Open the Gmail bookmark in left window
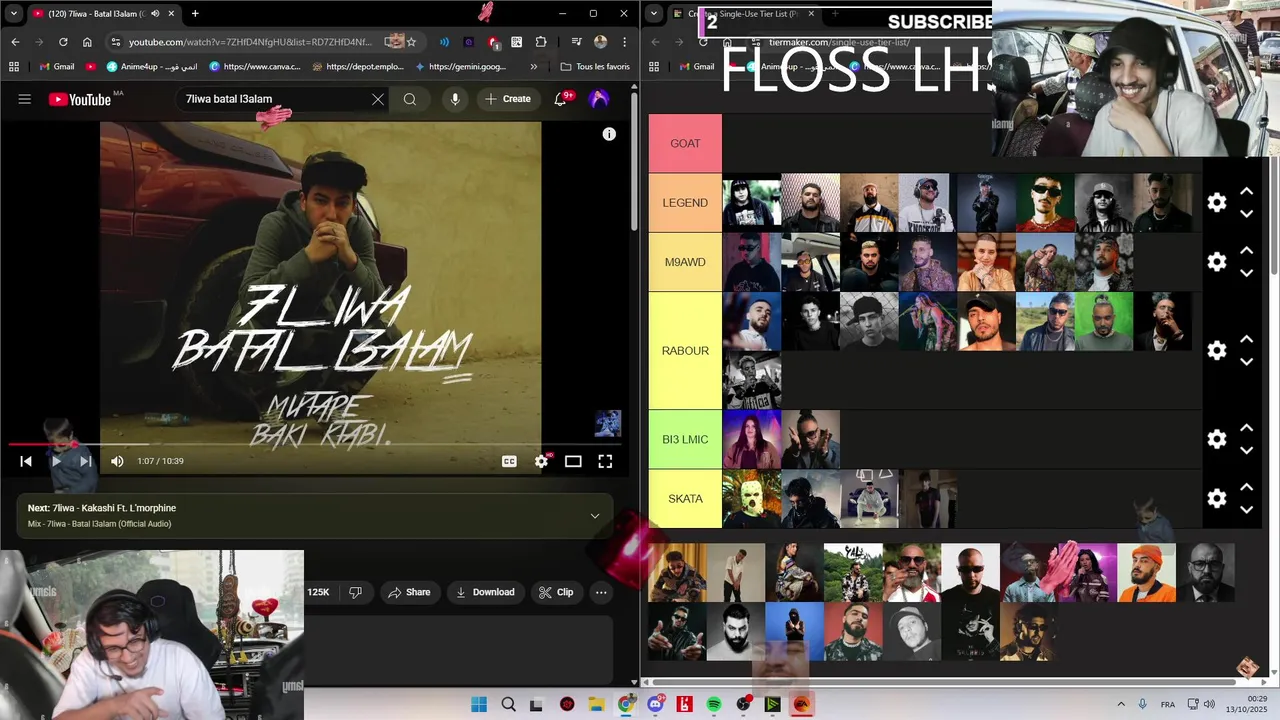The width and height of the screenshot is (1280, 720). click(x=55, y=67)
